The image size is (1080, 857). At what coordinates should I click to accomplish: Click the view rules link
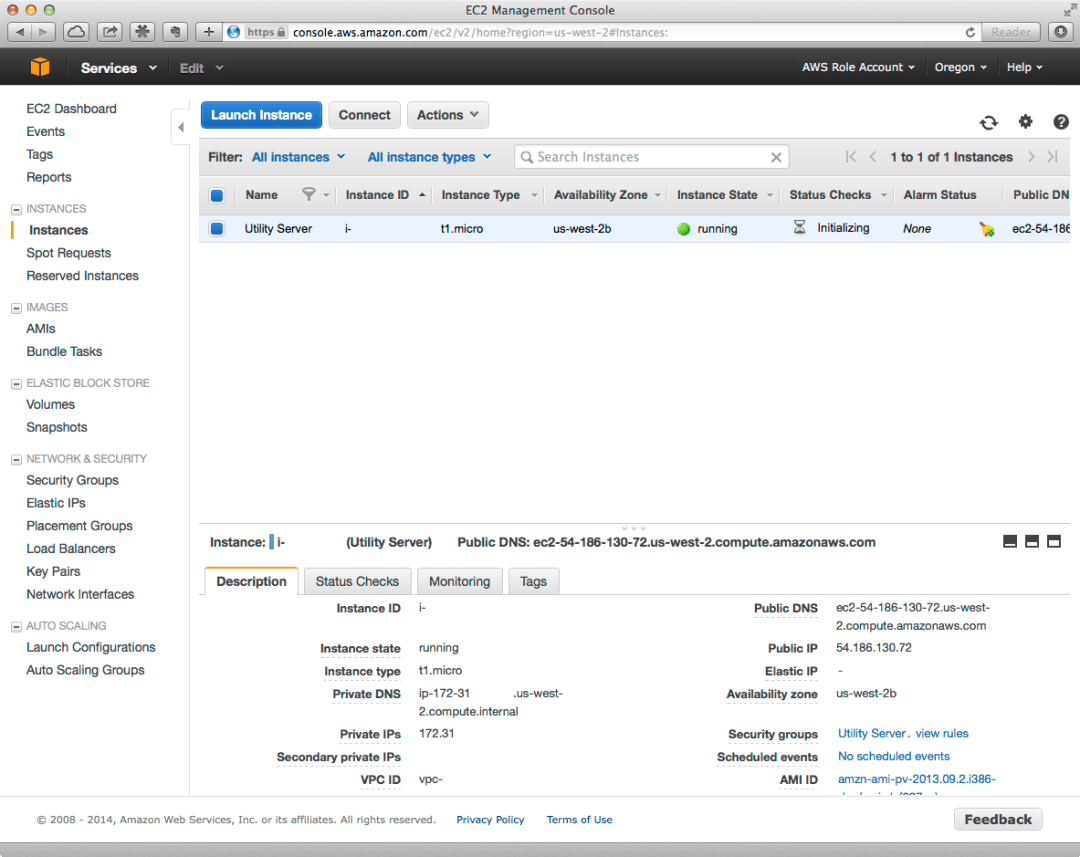942,734
